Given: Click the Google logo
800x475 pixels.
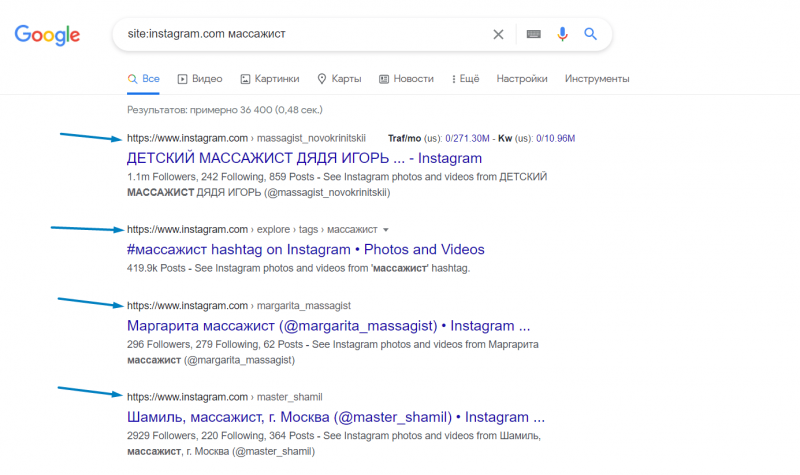Looking at the screenshot, I should click(x=47, y=35).
